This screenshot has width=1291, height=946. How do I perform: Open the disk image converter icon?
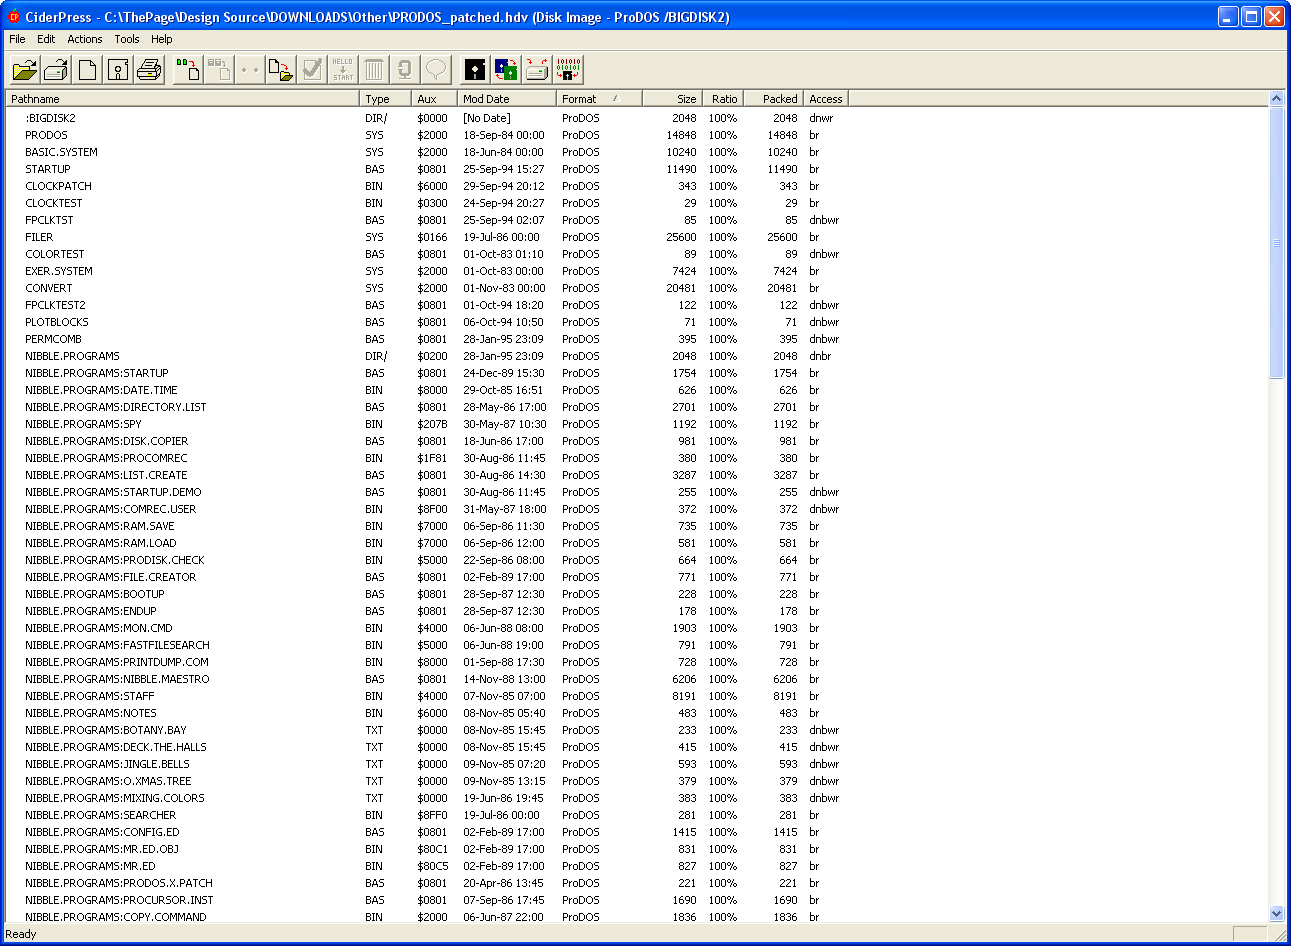point(506,69)
